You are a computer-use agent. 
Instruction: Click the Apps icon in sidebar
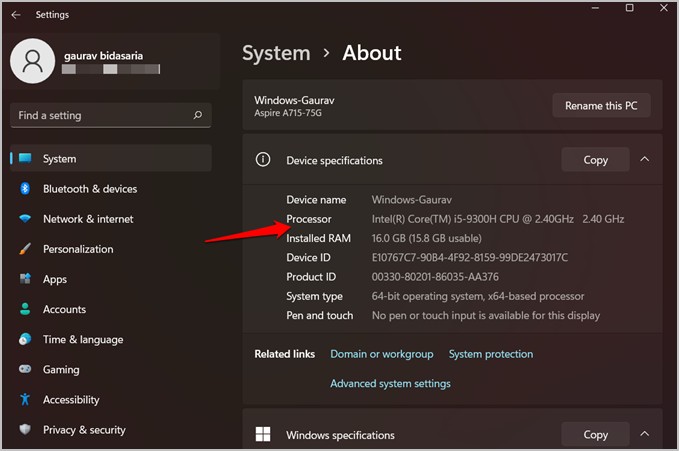[x=25, y=279]
